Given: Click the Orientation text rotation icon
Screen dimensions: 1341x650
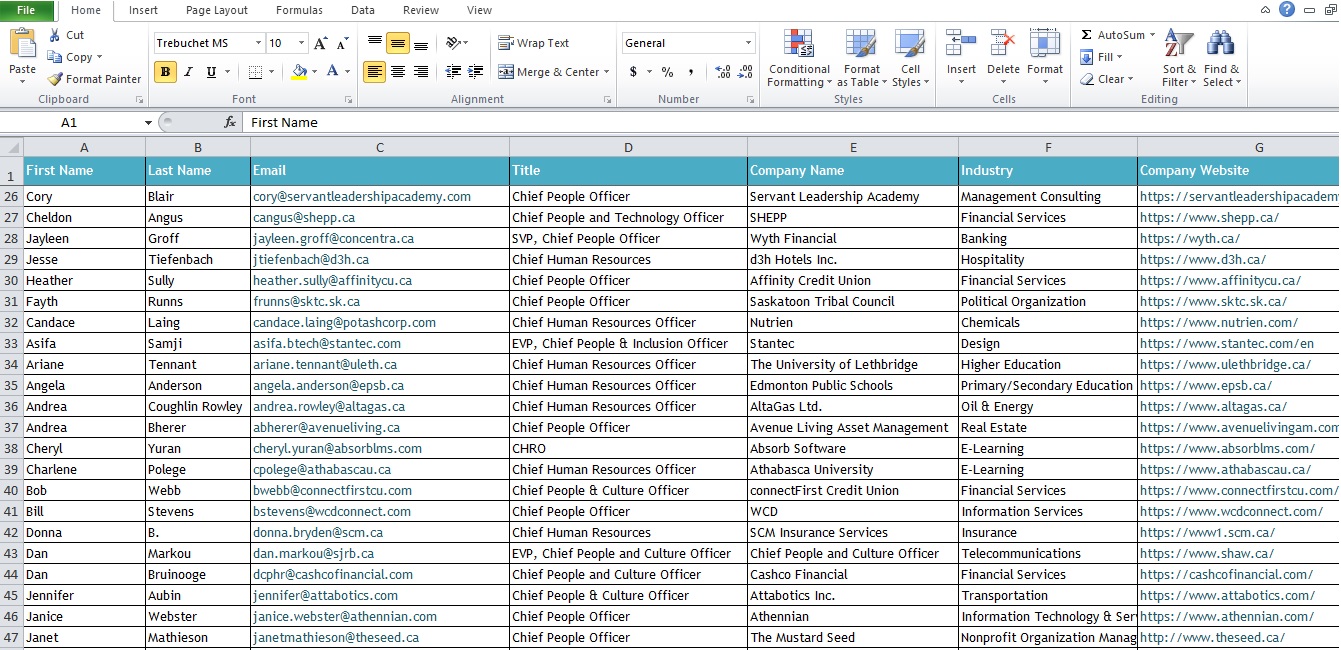Looking at the screenshot, I should tap(453, 43).
